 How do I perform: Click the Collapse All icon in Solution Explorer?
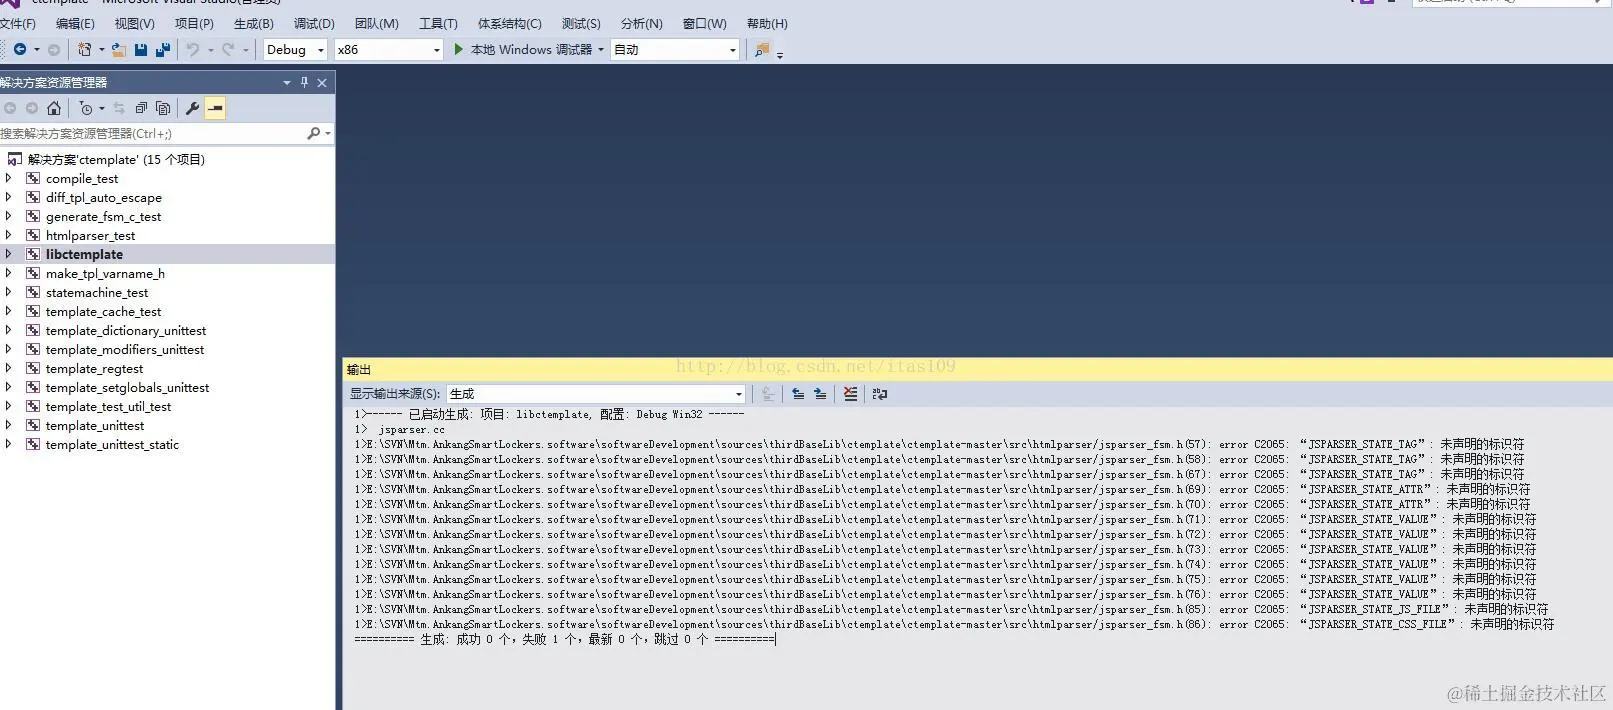pyautogui.click(x=141, y=108)
